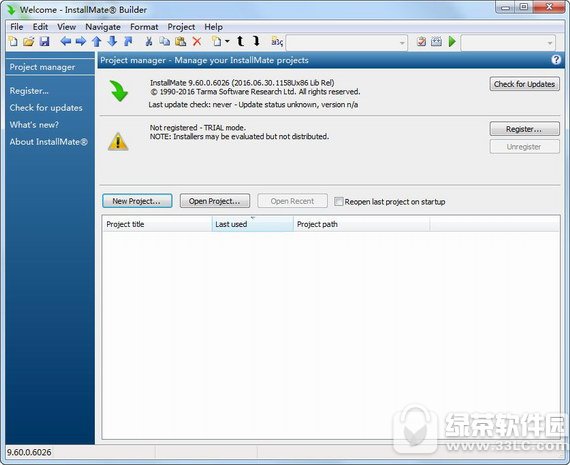Viewport: 570px width, 465px height.
Task: Click the 'Last update check: never' text
Action: tap(190, 105)
